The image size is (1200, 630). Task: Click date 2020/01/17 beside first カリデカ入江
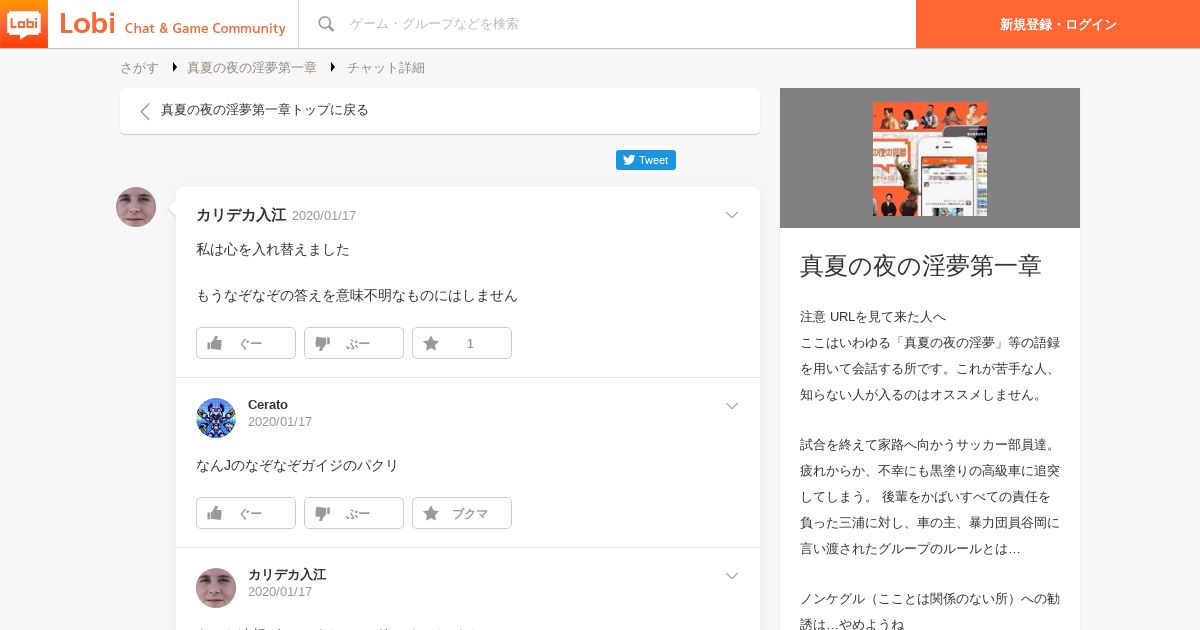click(324, 216)
